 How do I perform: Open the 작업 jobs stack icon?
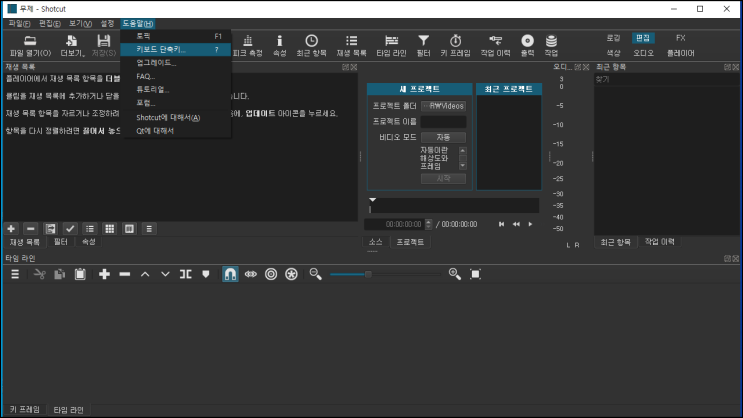click(x=551, y=46)
